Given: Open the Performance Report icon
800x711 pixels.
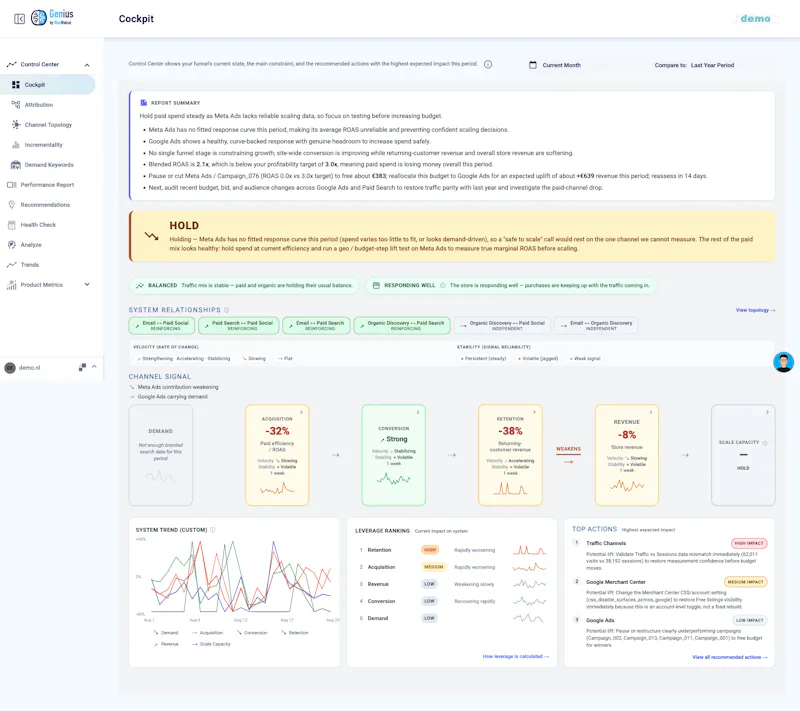Looking at the screenshot, I should [12, 185].
